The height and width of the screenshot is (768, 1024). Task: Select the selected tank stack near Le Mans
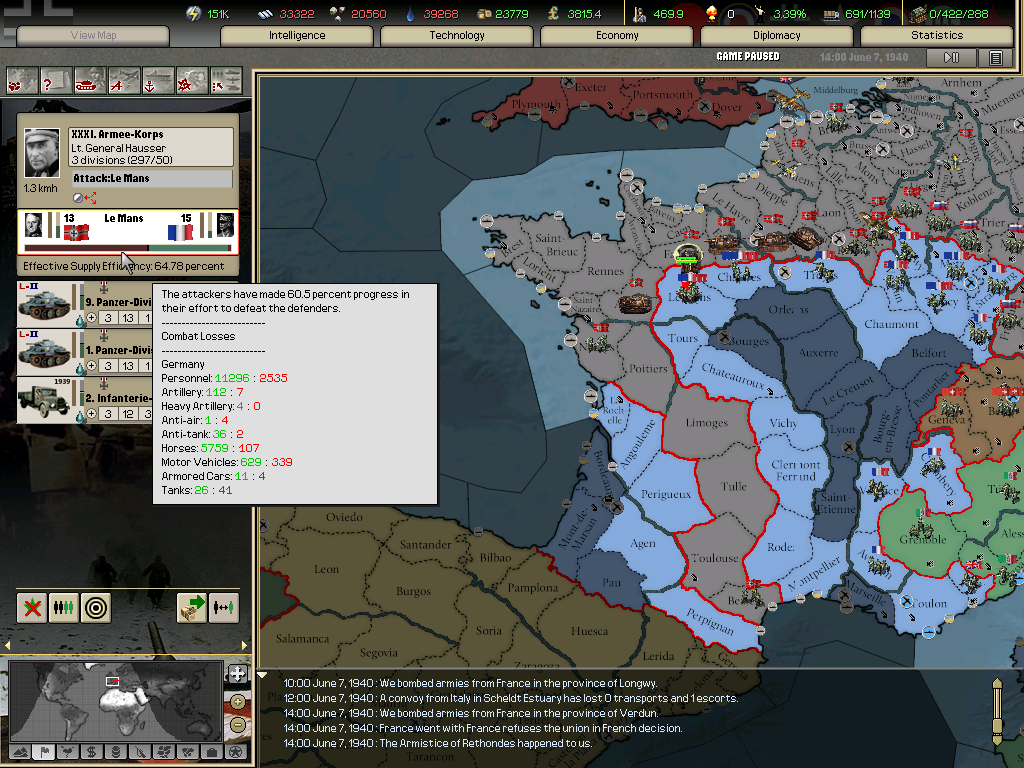click(688, 259)
